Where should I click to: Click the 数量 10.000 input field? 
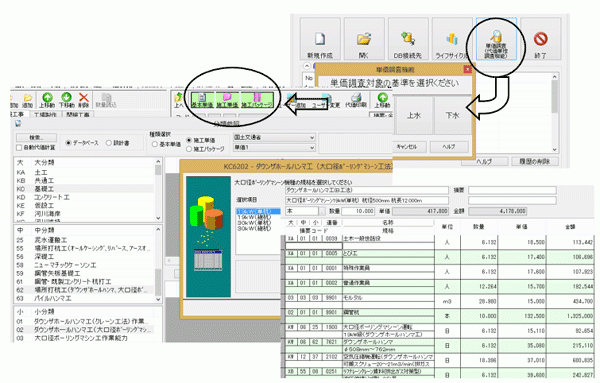358,211
